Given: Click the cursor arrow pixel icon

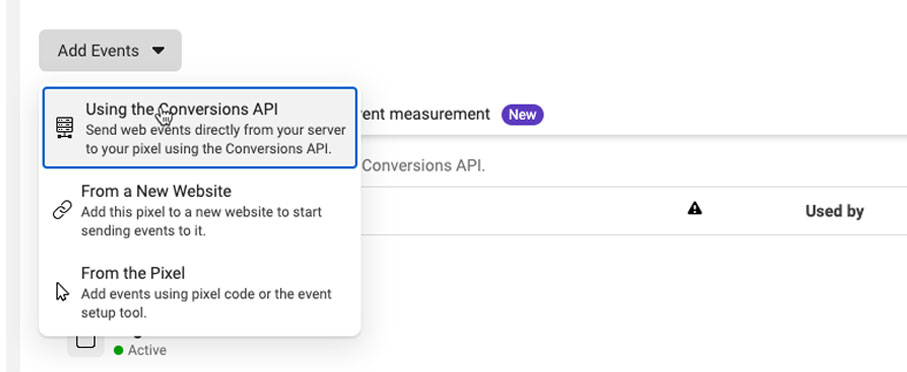Looking at the screenshot, I should (62, 292).
